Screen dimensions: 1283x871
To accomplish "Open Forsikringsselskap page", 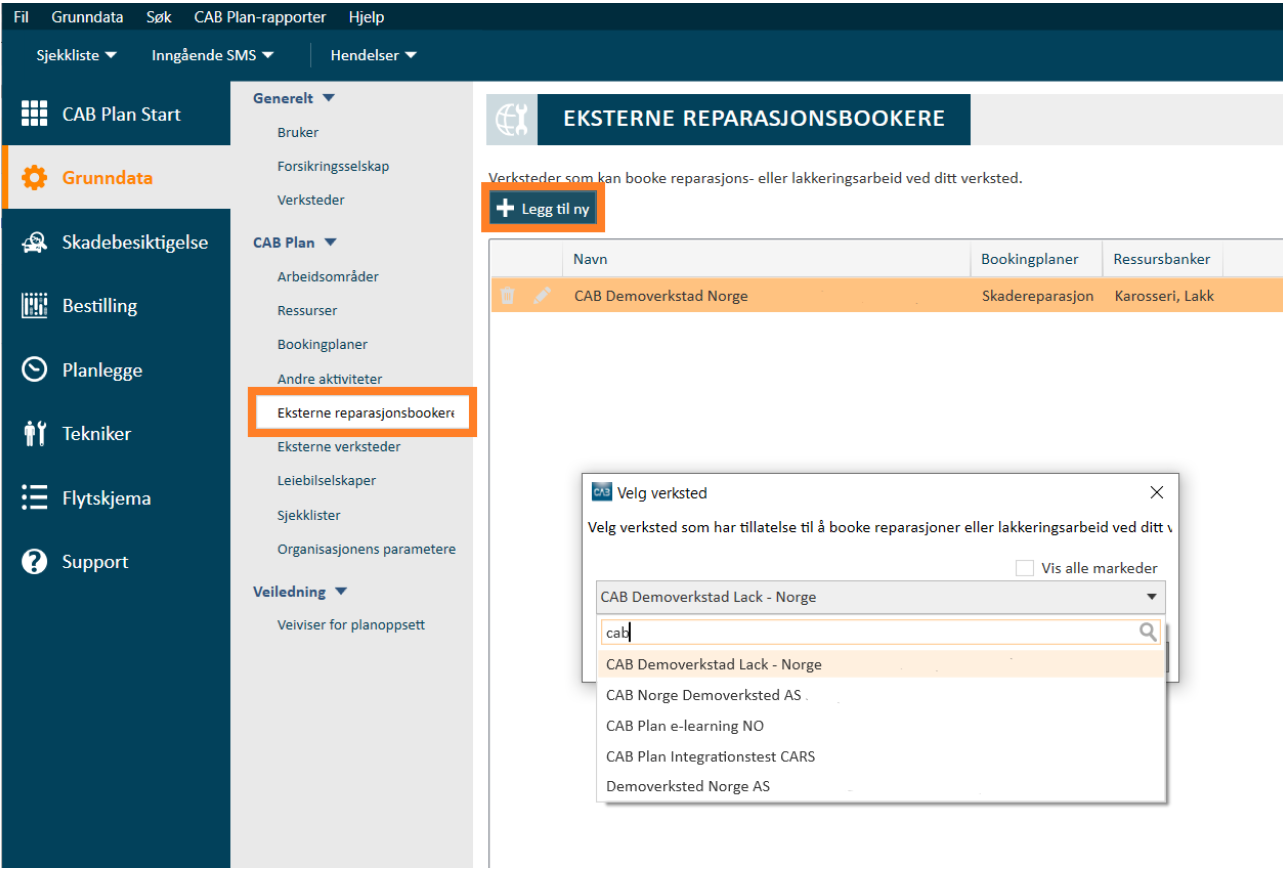I will pos(333,166).
